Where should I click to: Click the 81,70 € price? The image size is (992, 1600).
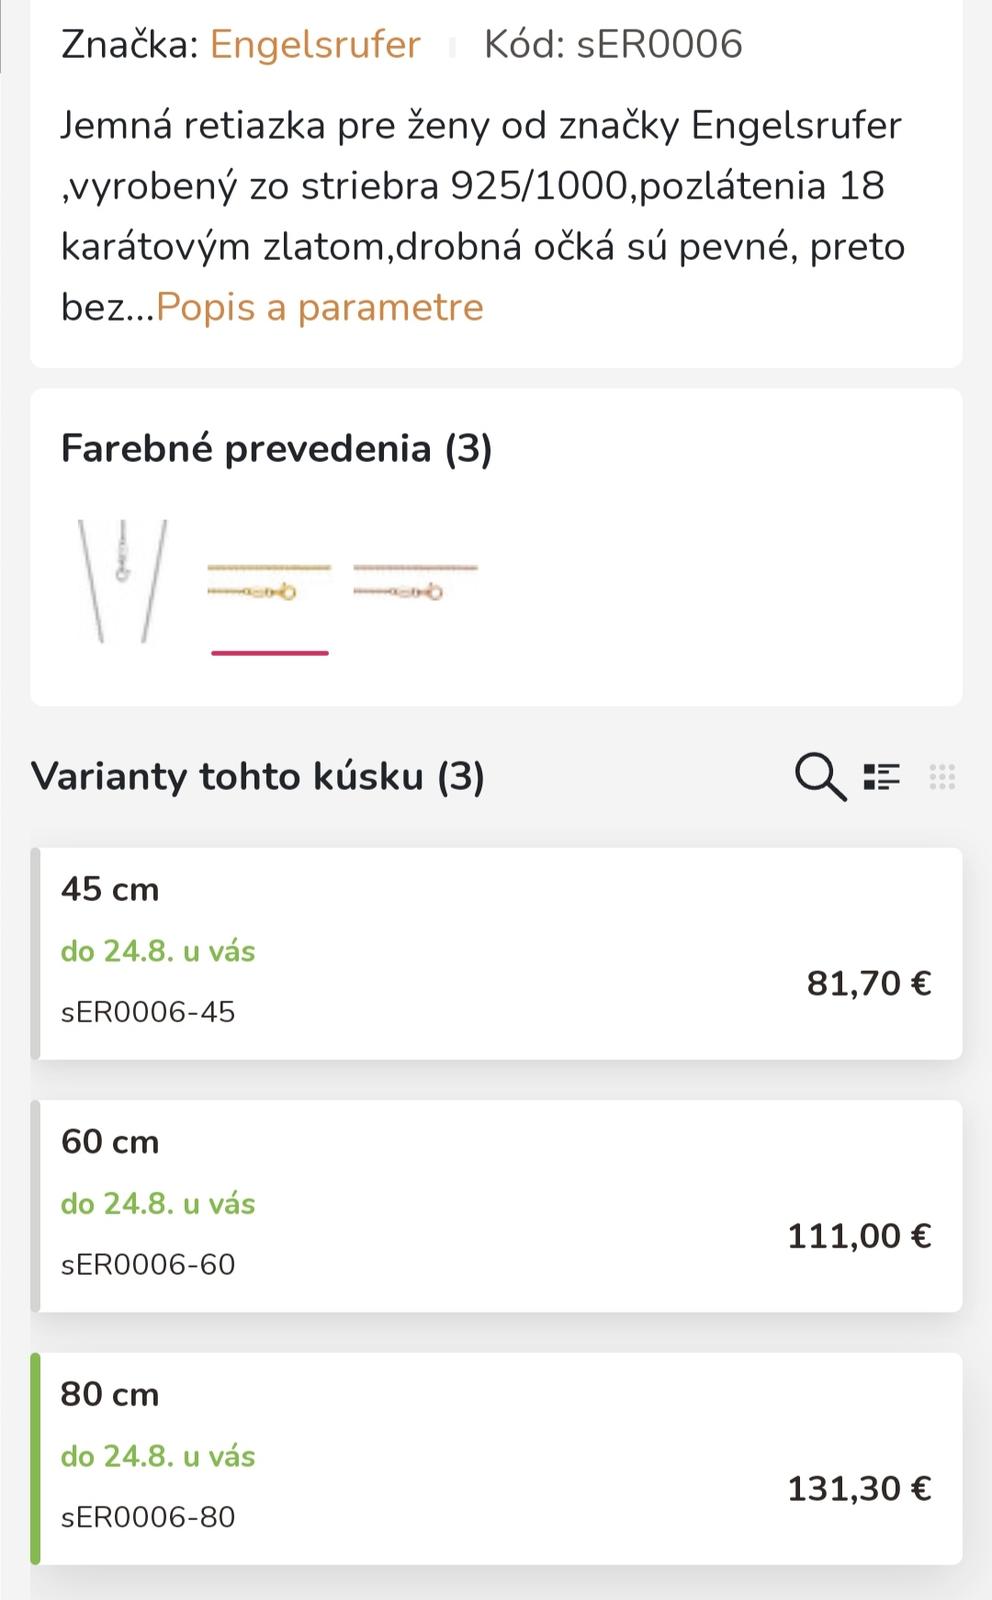click(x=869, y=984)
